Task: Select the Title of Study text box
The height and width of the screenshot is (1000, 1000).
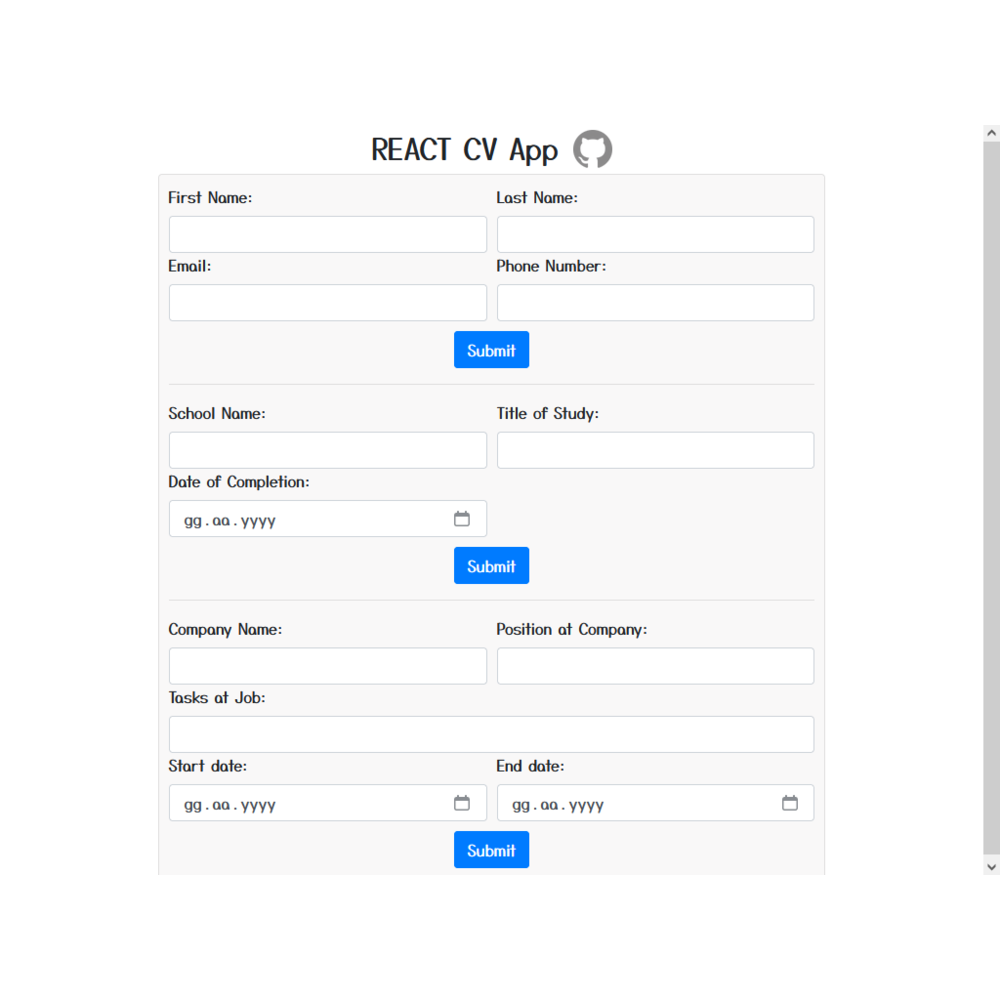Action: click(656, 450)
